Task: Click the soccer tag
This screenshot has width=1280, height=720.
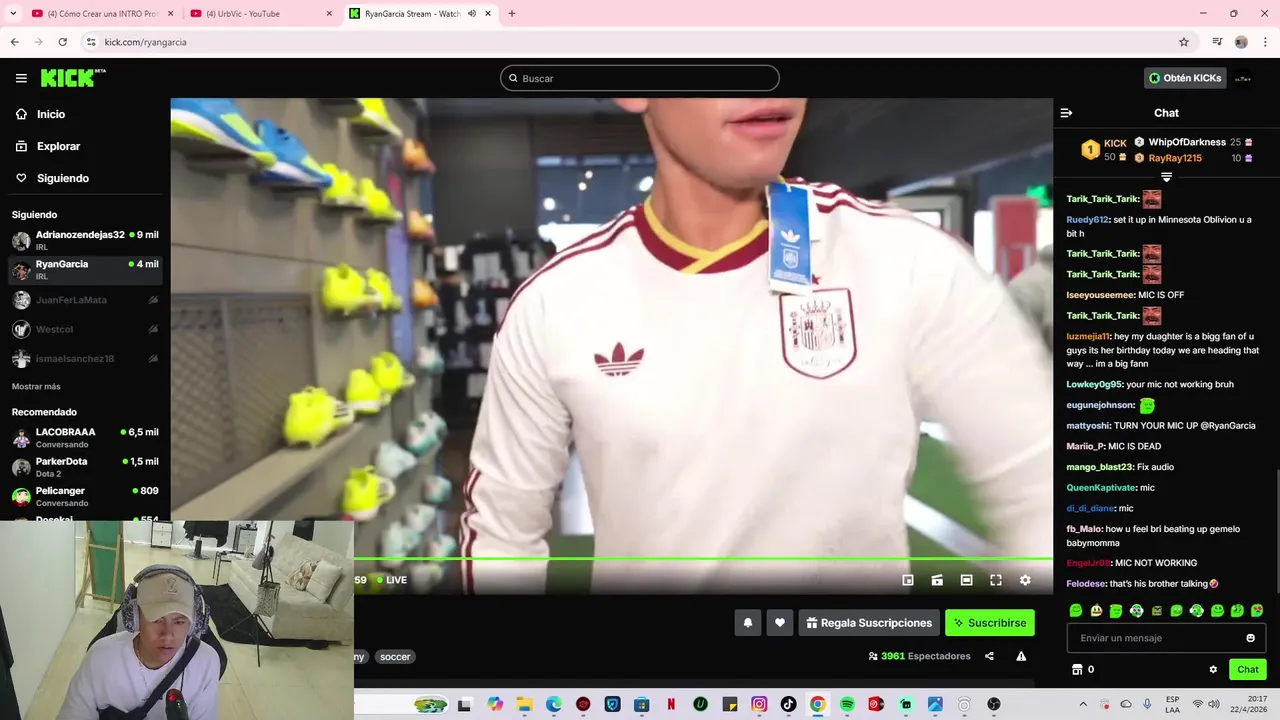Action: 395,657
